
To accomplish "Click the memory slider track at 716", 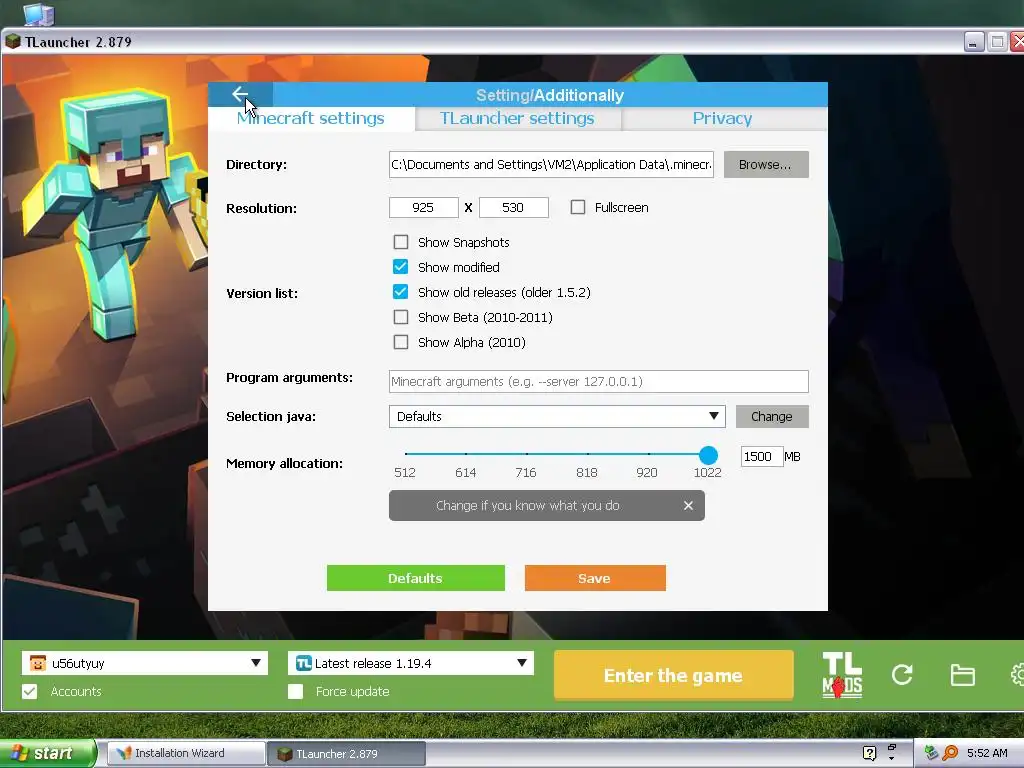I will coord(526,453).
